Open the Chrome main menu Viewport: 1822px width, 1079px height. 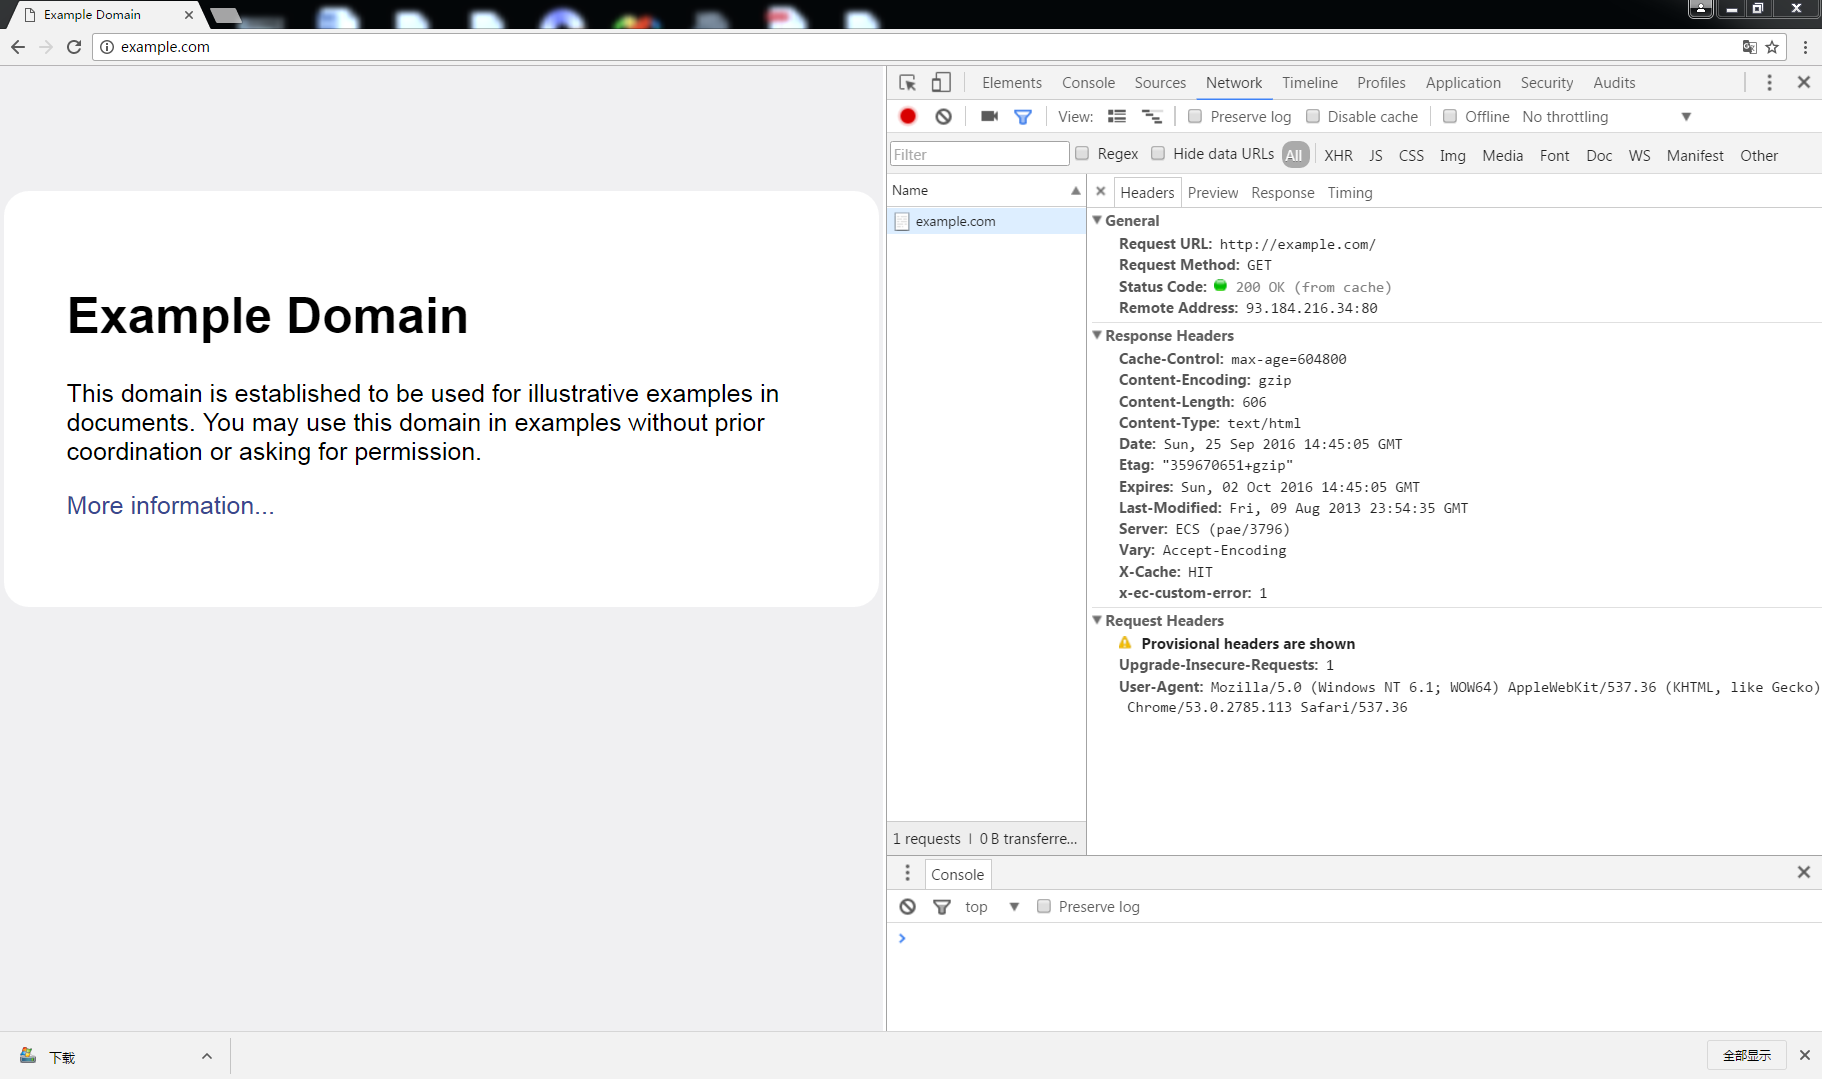1805,47
